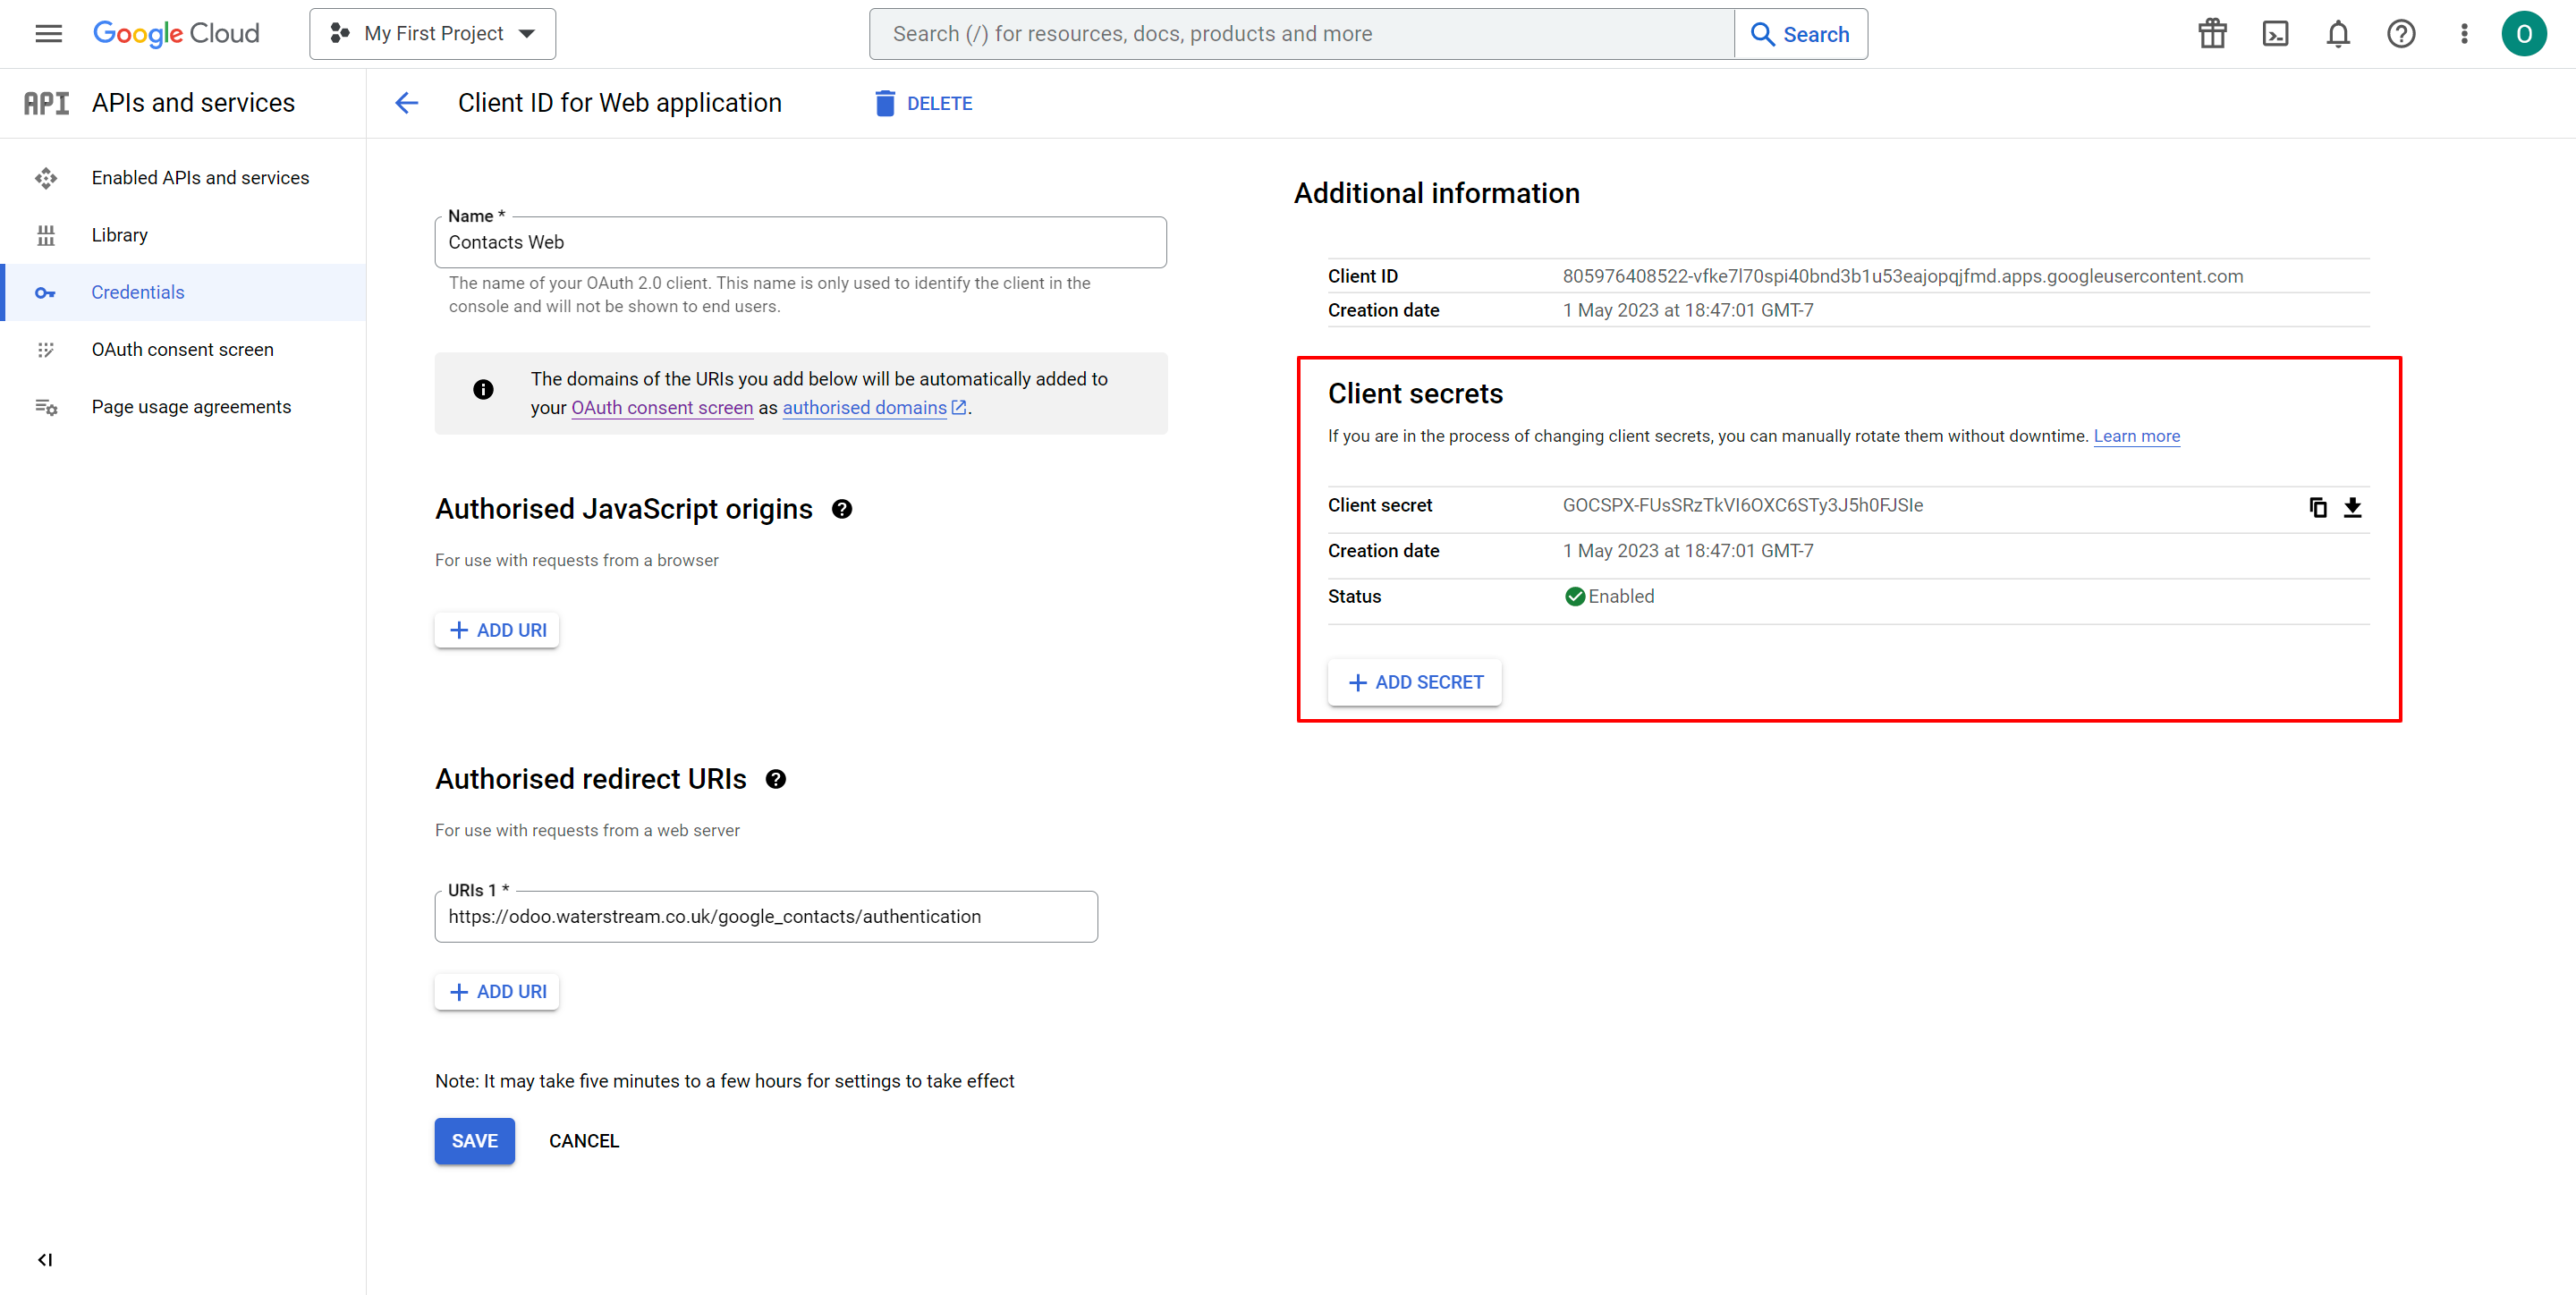Click the OAuth consent screen dots icon

46,350
